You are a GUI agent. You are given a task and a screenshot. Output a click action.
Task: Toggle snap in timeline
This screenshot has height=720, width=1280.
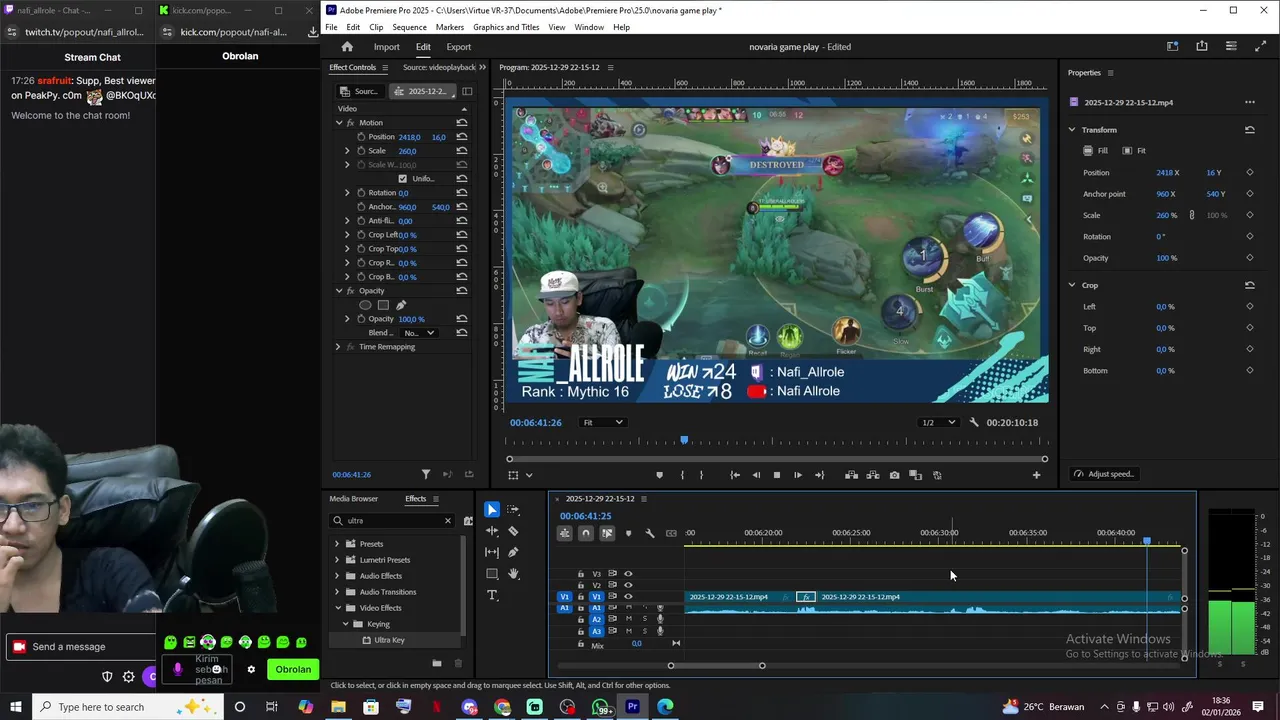click(586, 533)
